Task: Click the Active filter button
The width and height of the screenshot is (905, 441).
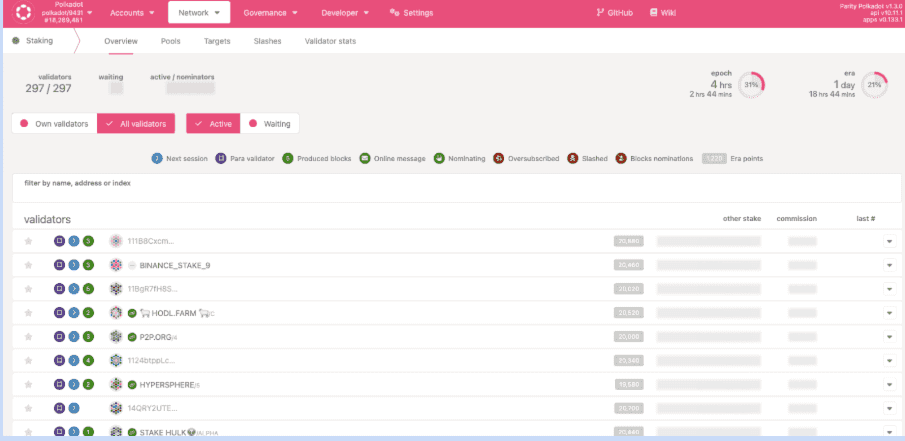Action: (214, 124)
